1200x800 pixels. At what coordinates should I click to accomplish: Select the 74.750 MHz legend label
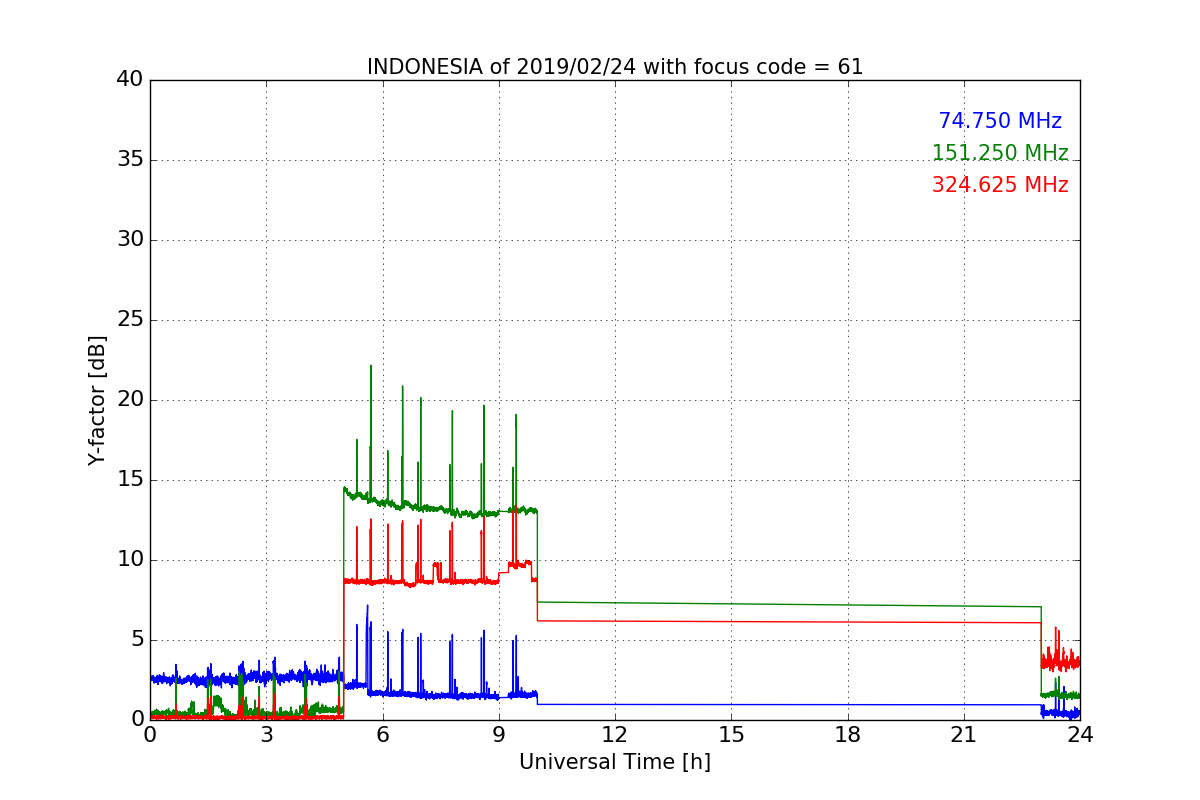(x=1000, y=121)
